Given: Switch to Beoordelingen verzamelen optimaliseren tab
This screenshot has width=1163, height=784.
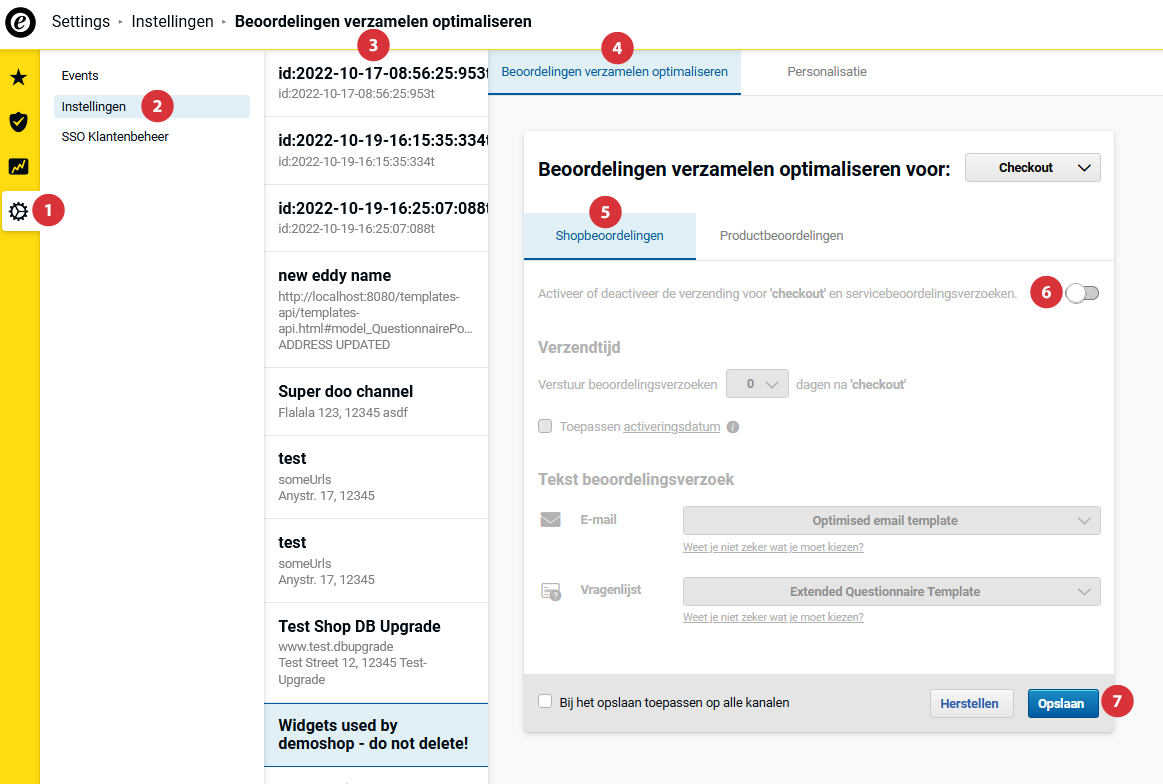Looking at the screenshot, I should (x=614, y=72).
